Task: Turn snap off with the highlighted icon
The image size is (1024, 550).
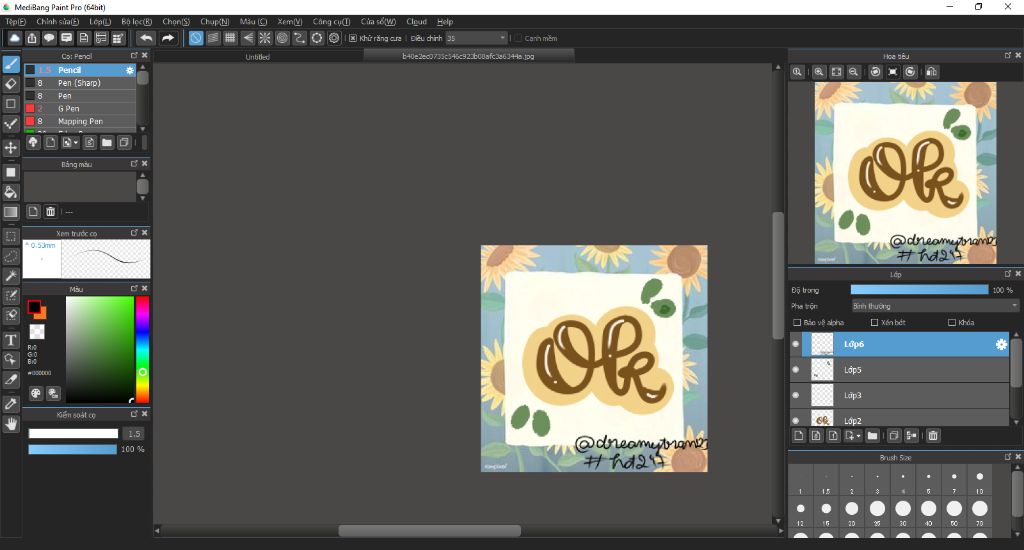Action: pyautogui.click(x=196, y=38)
